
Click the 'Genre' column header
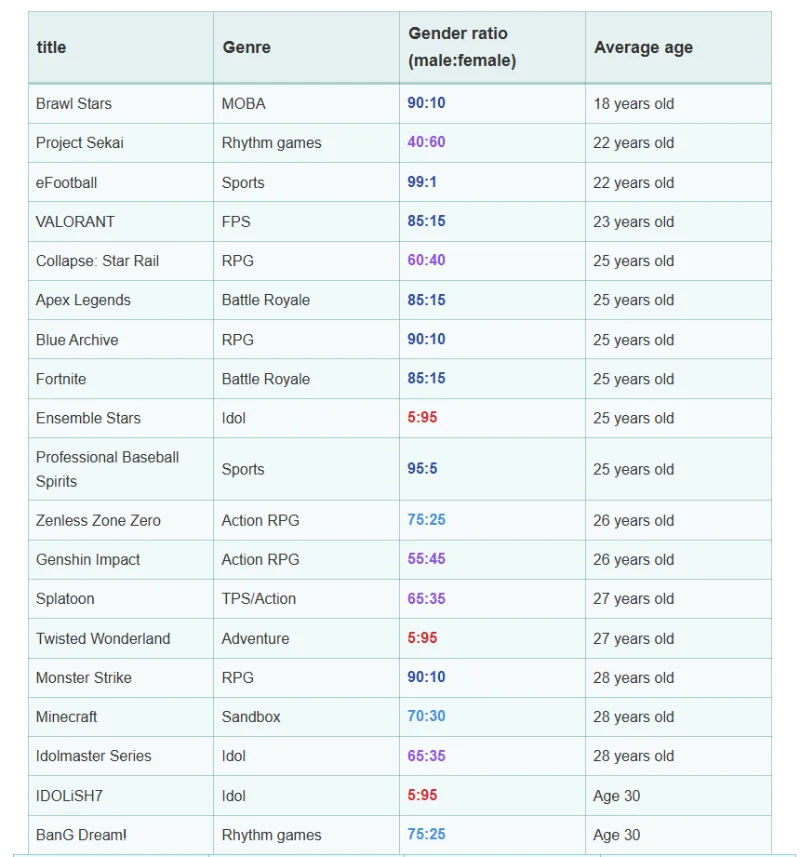pyautogui.click(x=307, y=48)
